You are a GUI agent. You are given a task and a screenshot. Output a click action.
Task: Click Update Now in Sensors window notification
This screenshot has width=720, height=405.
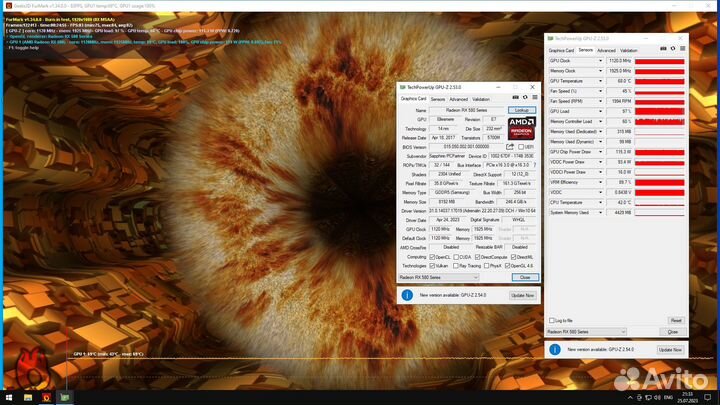[x=670, y=349]
